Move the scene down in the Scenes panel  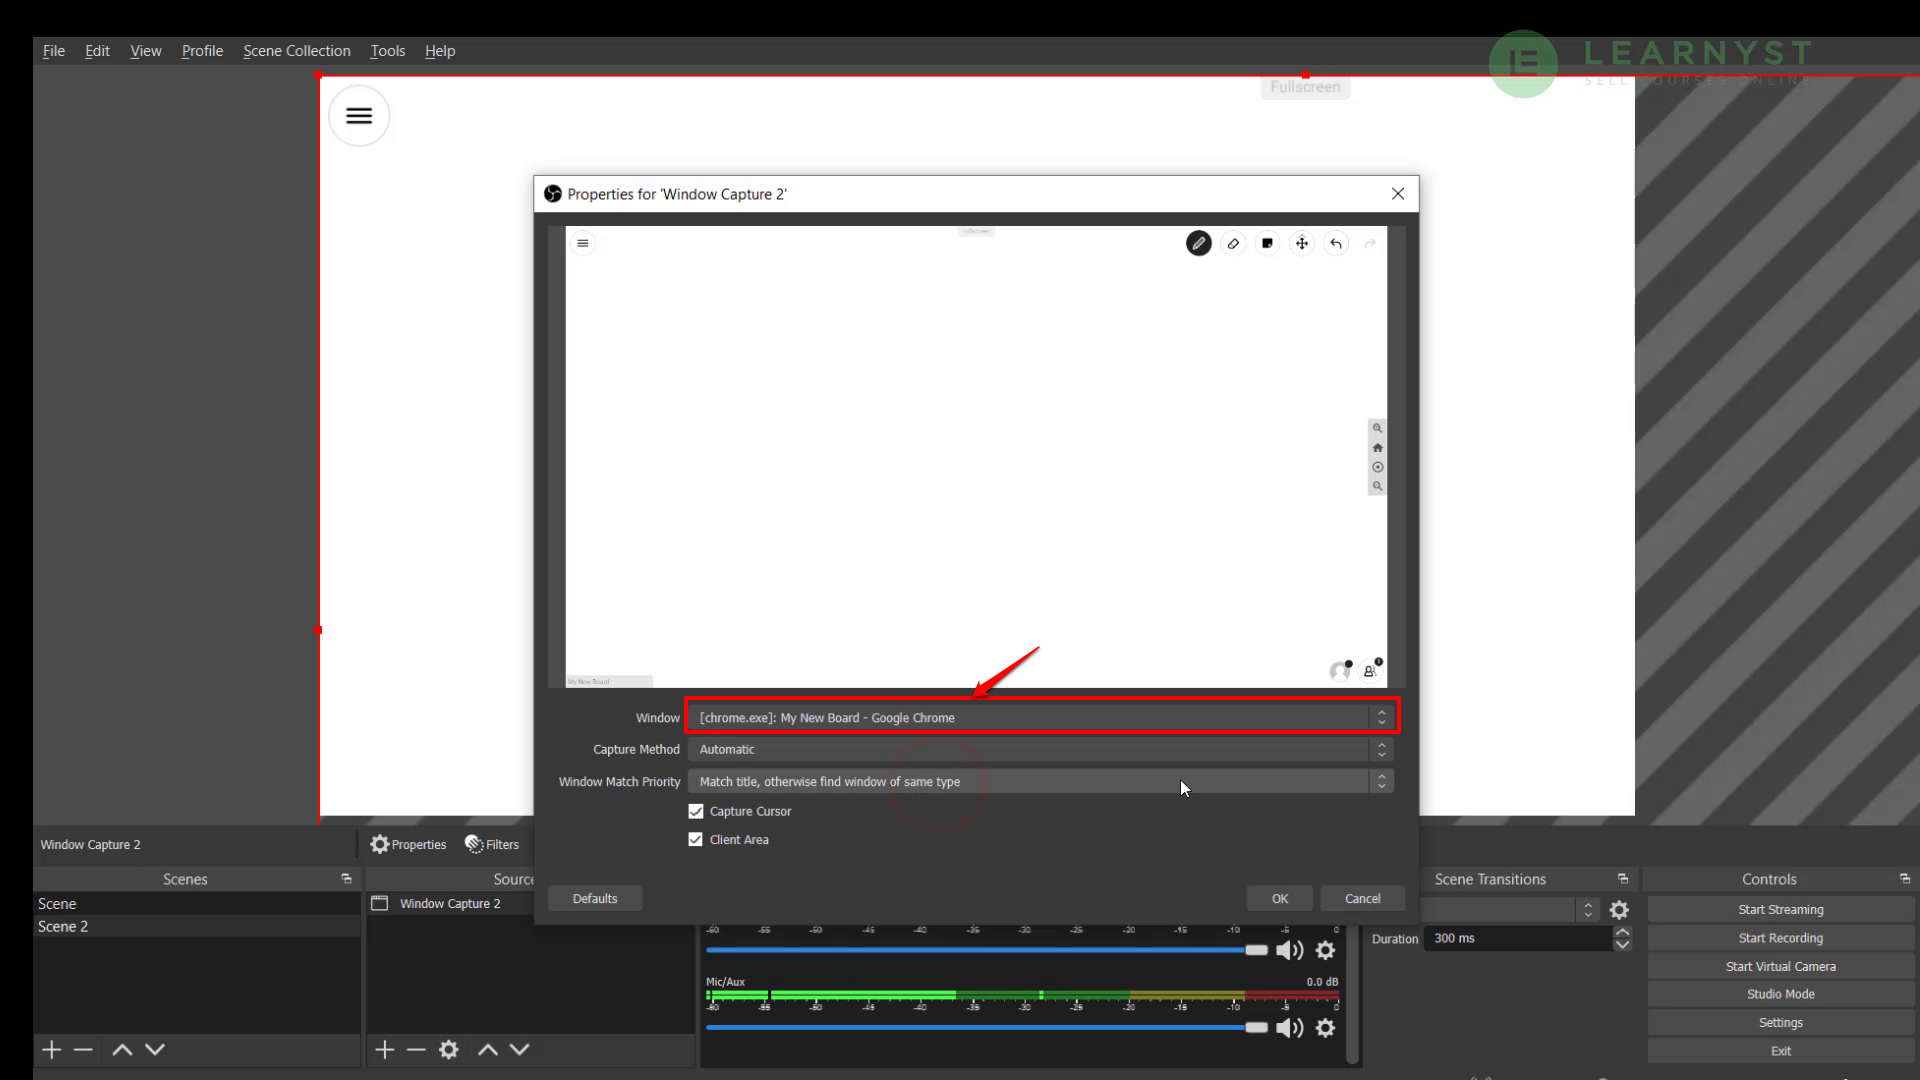pyautogui.click(x=155, y=1049)
